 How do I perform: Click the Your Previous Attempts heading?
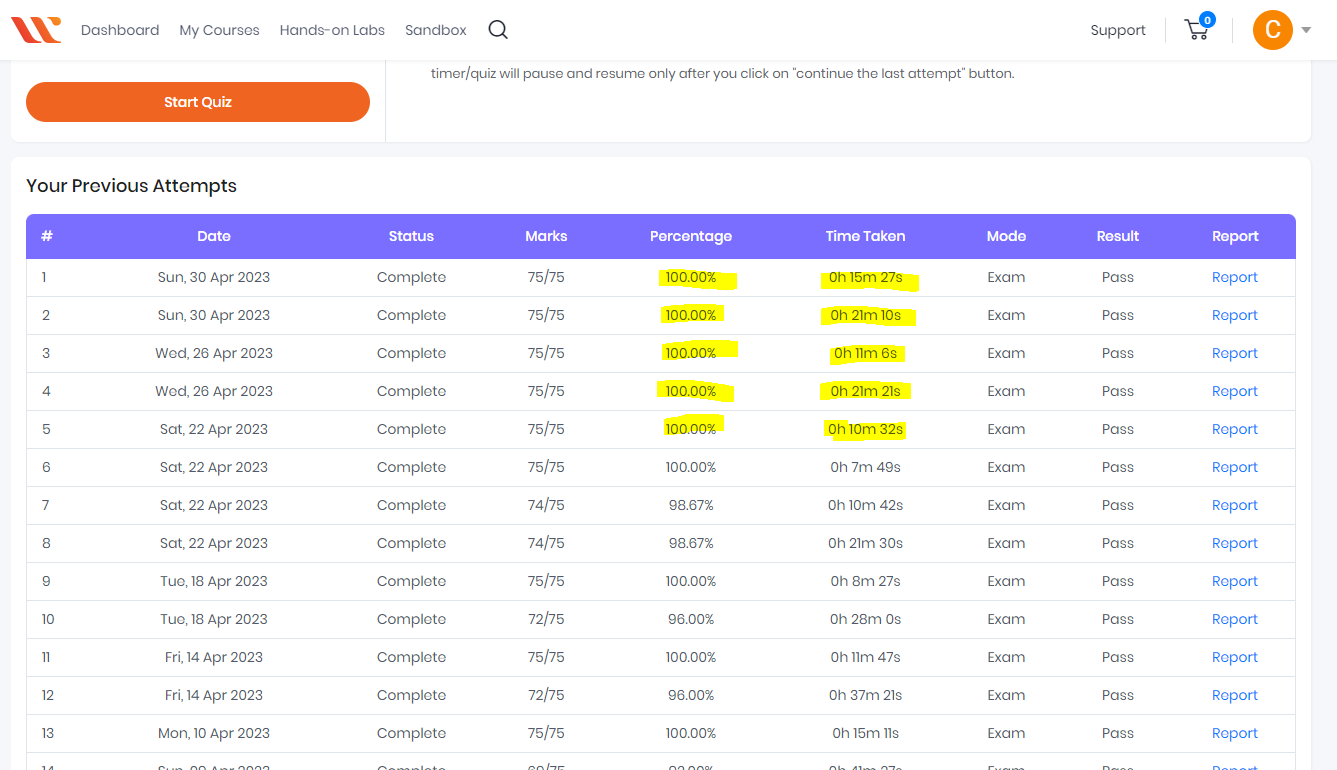pyautogui.click(x=131, y=186)
